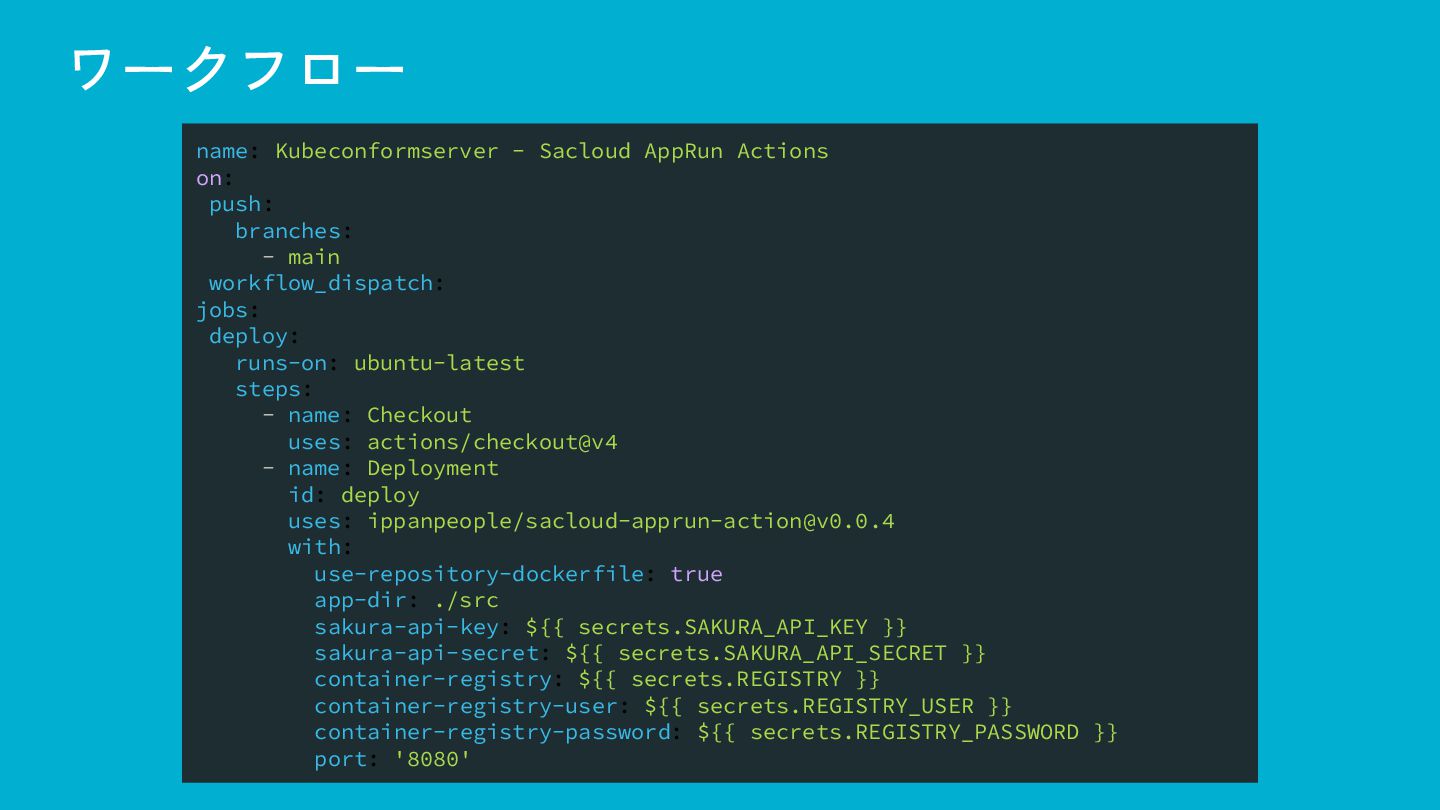The image size is (1440, 810).
Task: Click the 'on' key line
Action: point(214,178)
